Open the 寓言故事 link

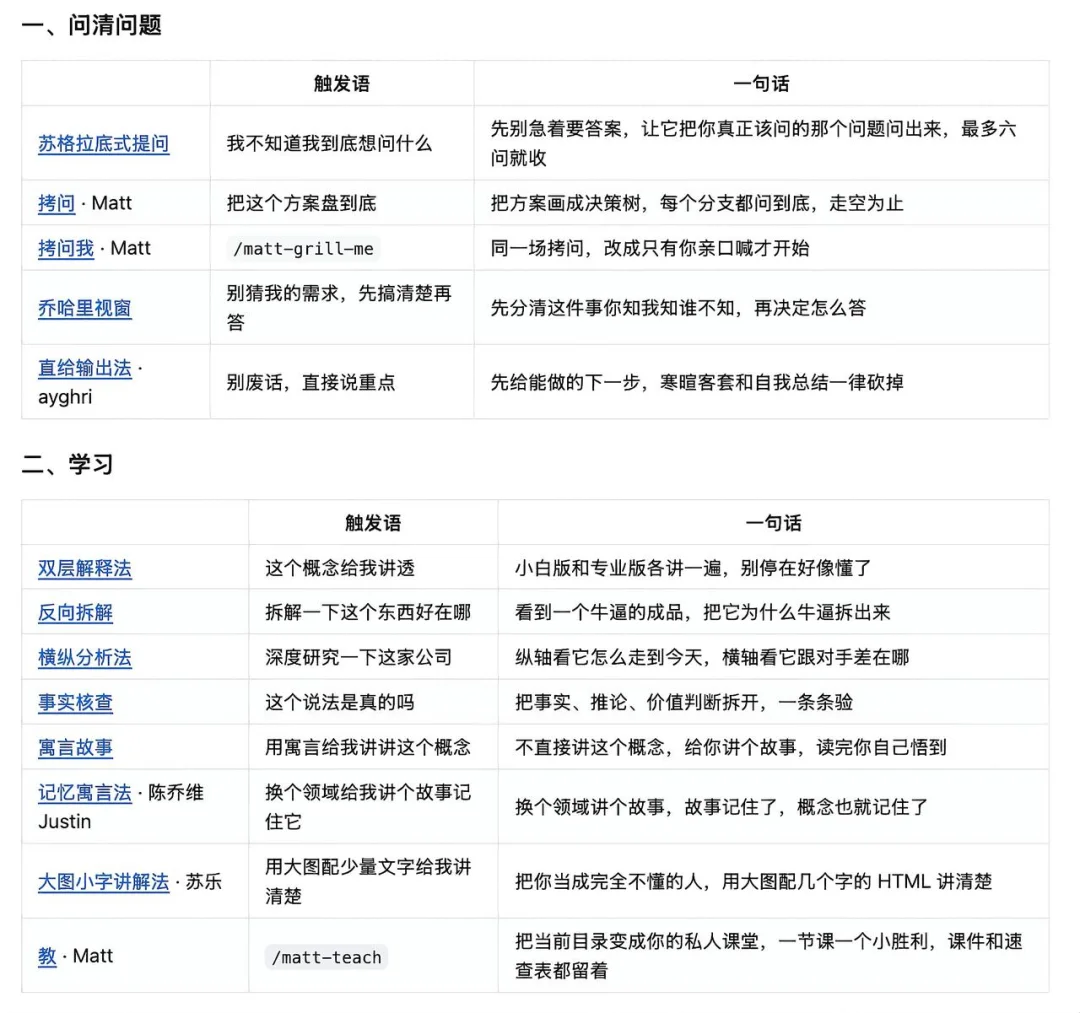[x=75, y=747]
